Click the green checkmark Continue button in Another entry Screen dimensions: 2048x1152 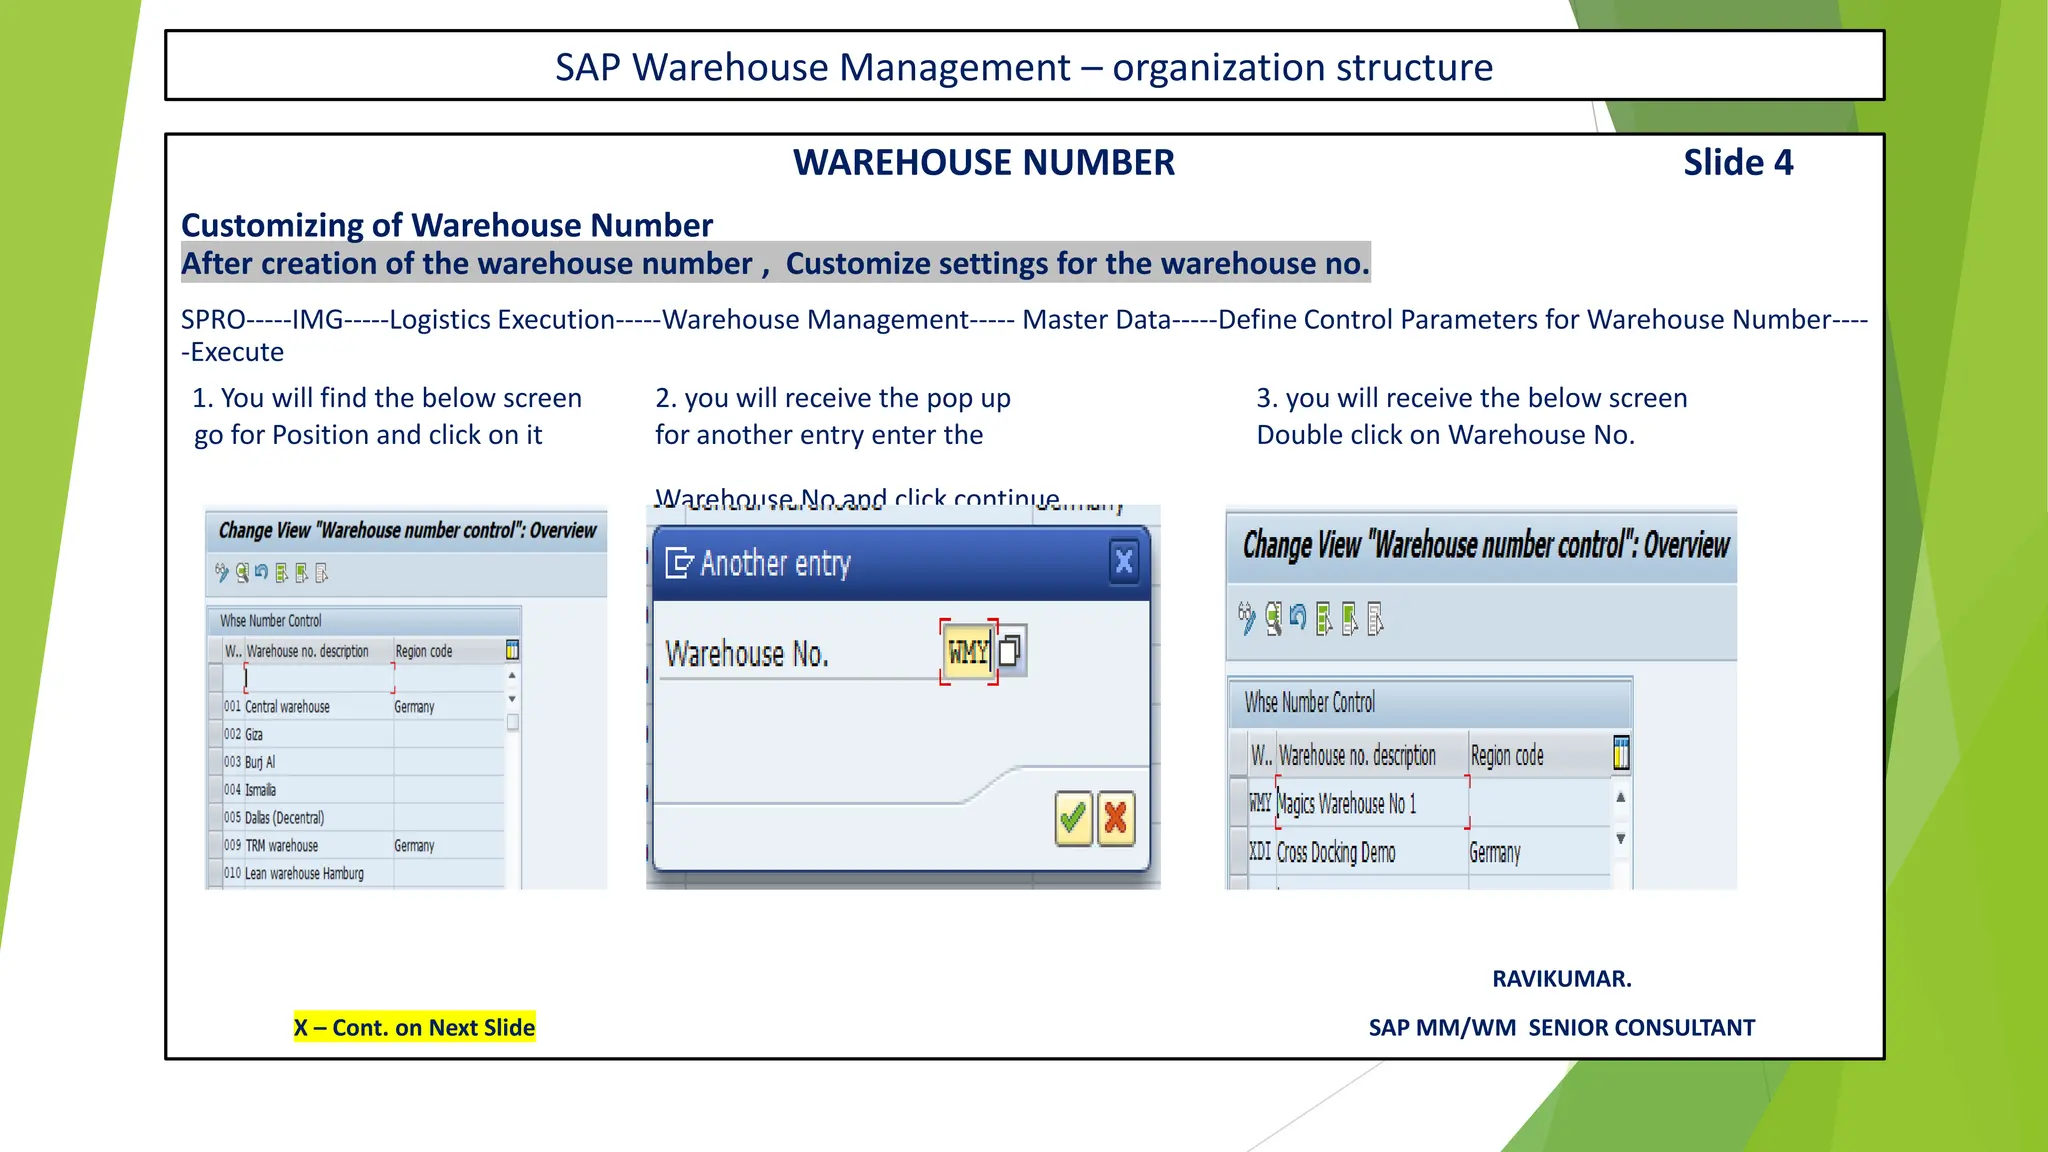point(1073,819)
